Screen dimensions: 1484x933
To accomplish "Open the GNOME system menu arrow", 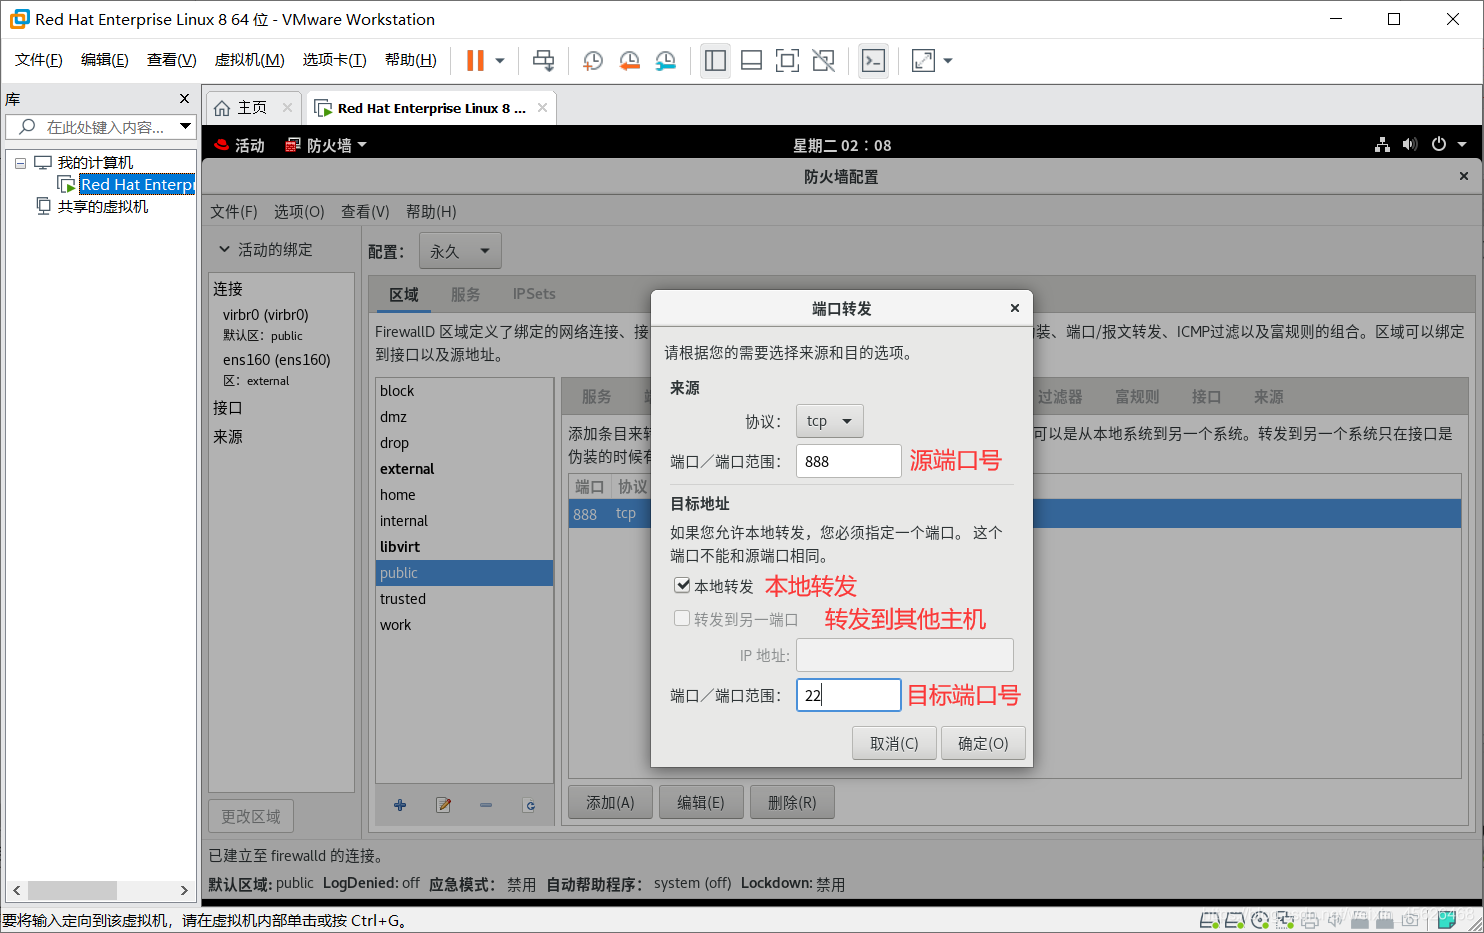I will (1462, 145).
